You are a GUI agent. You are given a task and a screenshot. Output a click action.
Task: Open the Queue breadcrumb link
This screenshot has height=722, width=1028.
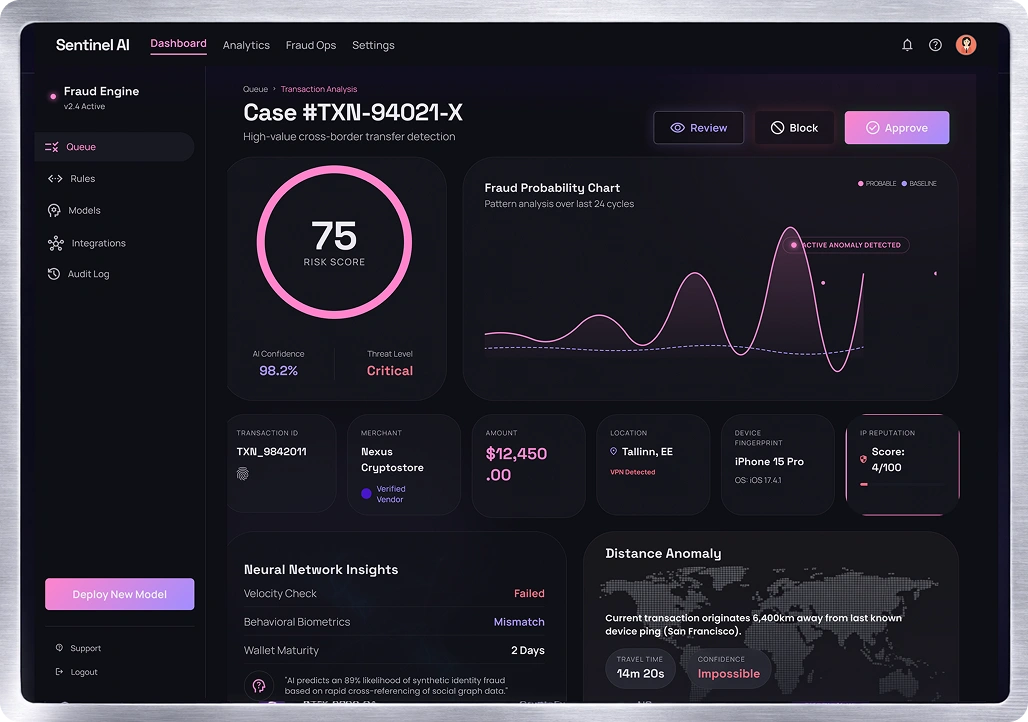coord(255,90)
